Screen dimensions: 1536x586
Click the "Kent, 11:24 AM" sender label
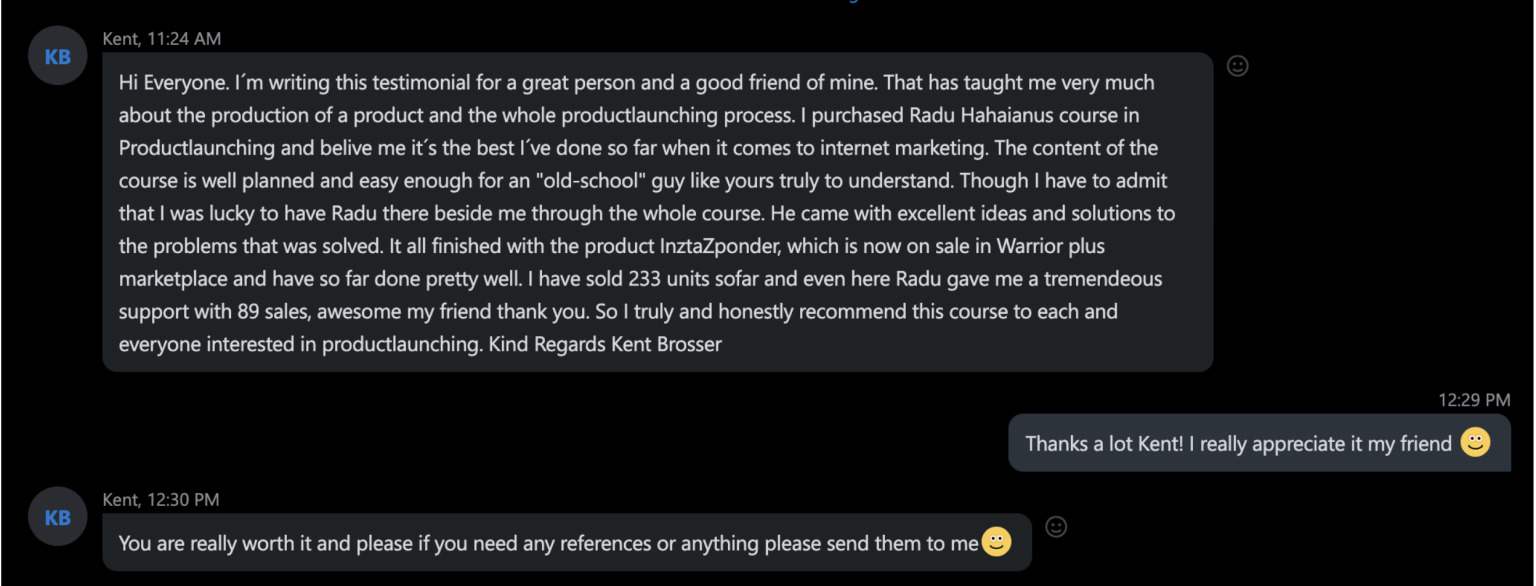(x=161, y=39)
